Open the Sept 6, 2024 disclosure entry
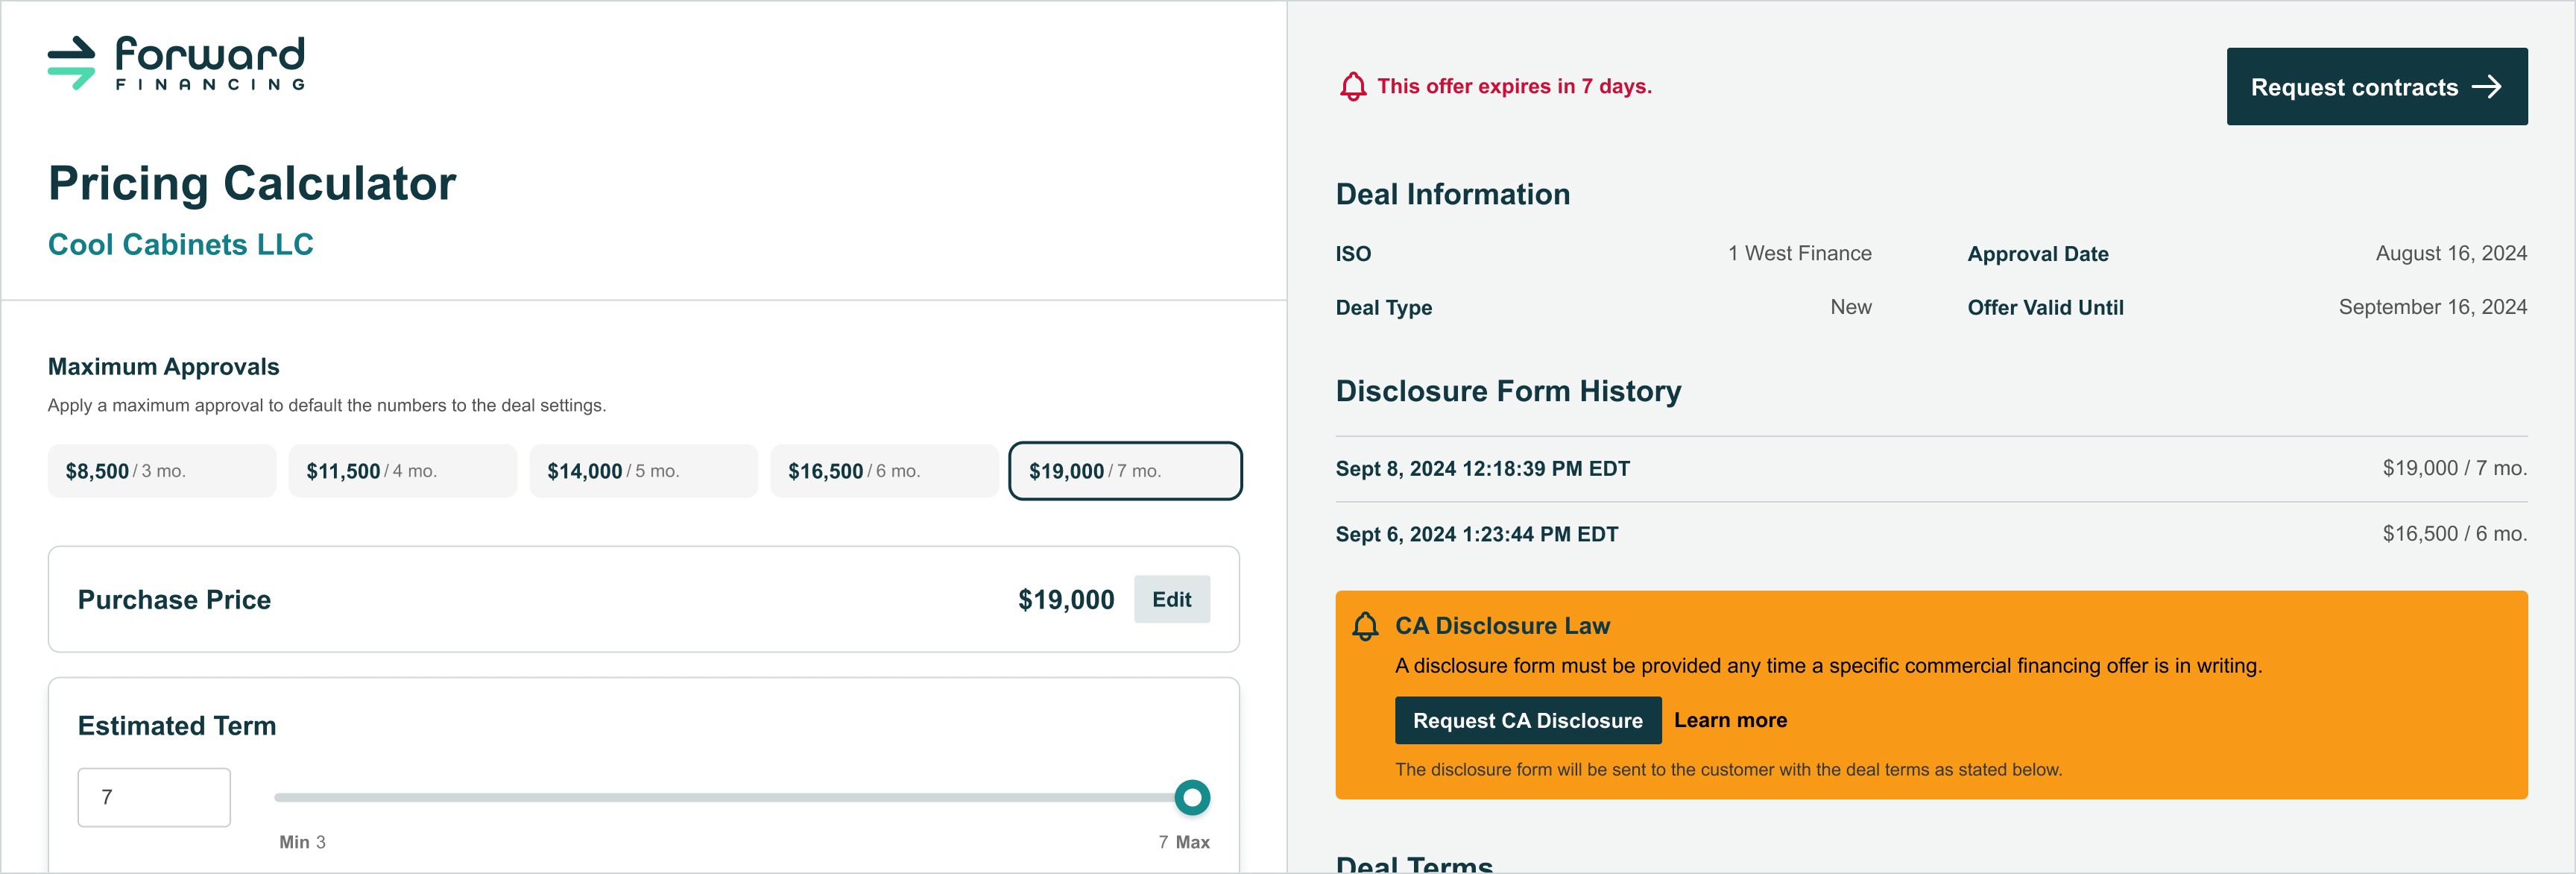 [1931, 534]
